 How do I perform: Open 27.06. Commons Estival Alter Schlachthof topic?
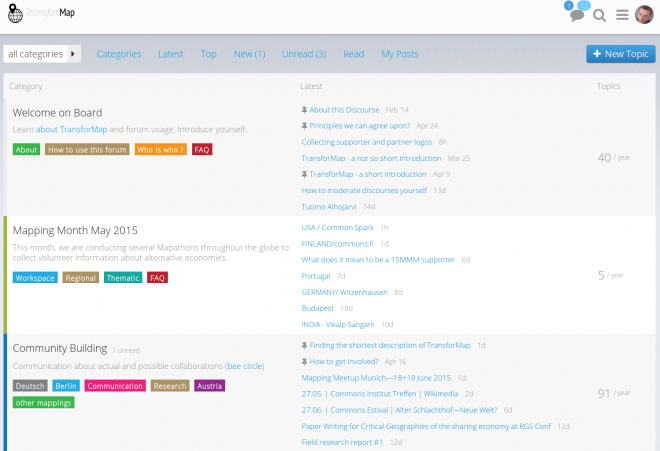coord(399,410)
